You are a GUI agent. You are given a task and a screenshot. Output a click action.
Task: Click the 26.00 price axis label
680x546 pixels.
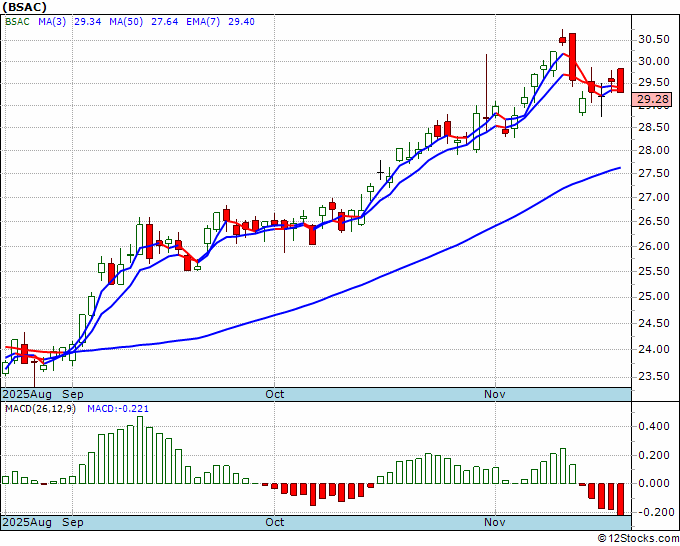(x=654, y=246)
